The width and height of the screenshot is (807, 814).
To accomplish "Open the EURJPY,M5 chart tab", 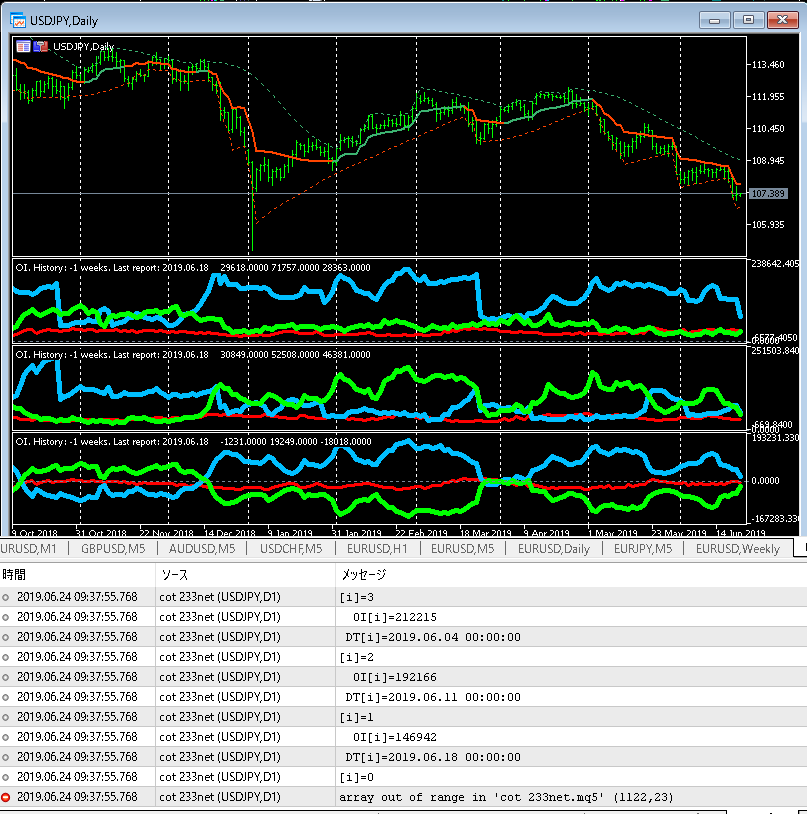I will (x=645, y=548).
